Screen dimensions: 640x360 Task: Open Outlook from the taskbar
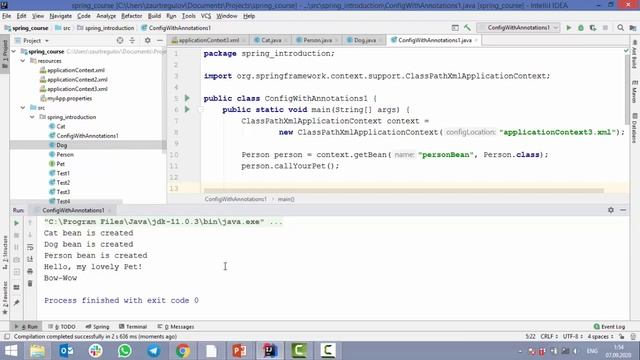click(x=67, y=351)
